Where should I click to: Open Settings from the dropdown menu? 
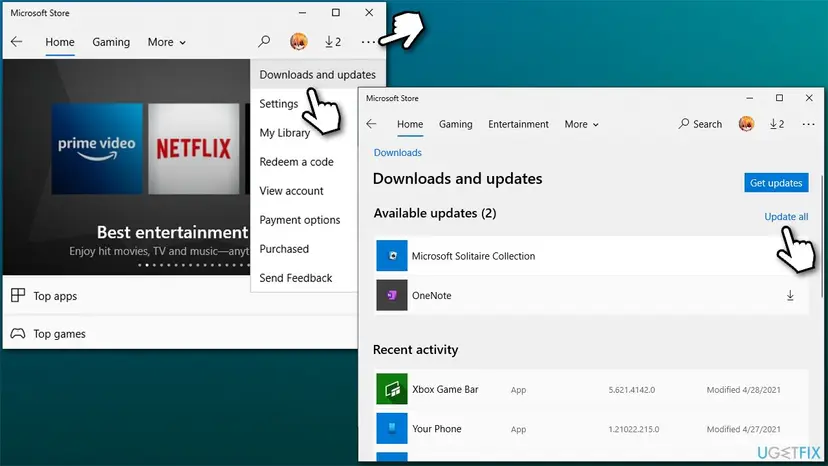click(x=279, y=104)
